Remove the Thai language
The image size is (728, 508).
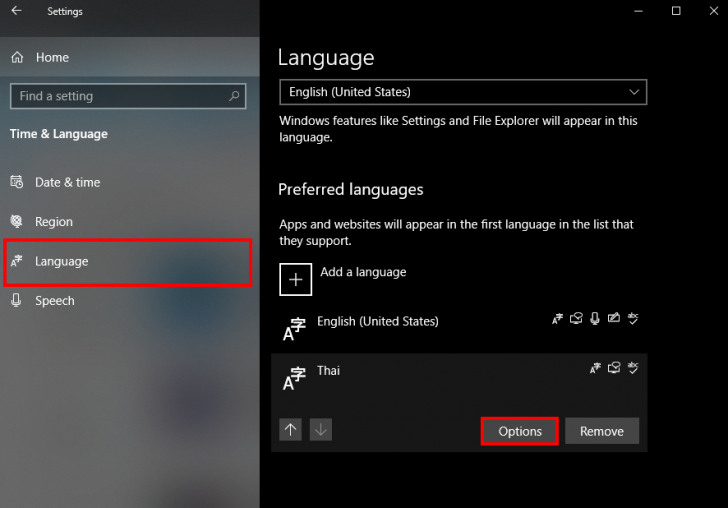click(x=602, y=431)
